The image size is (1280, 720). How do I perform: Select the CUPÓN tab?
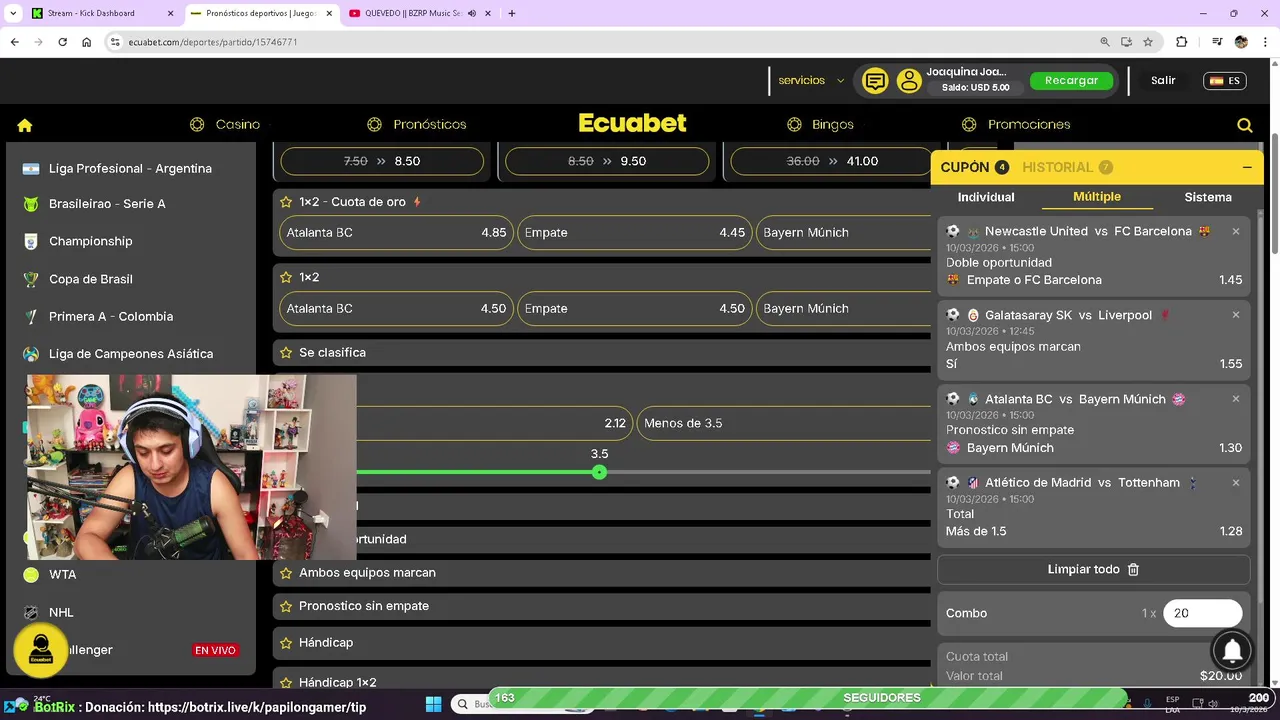click(x=974, y=167)
